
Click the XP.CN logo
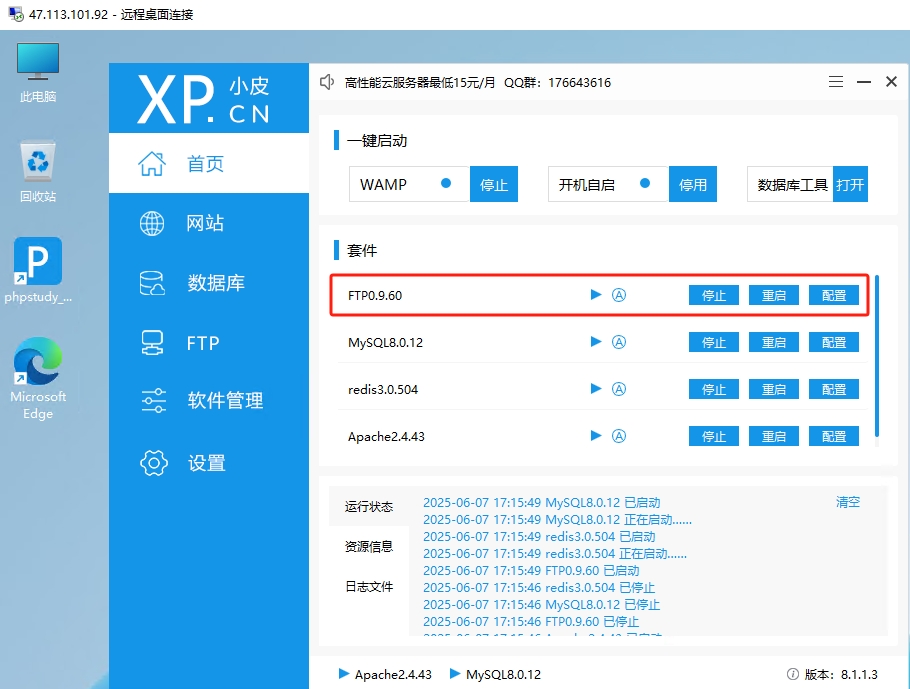pos(204,99)
